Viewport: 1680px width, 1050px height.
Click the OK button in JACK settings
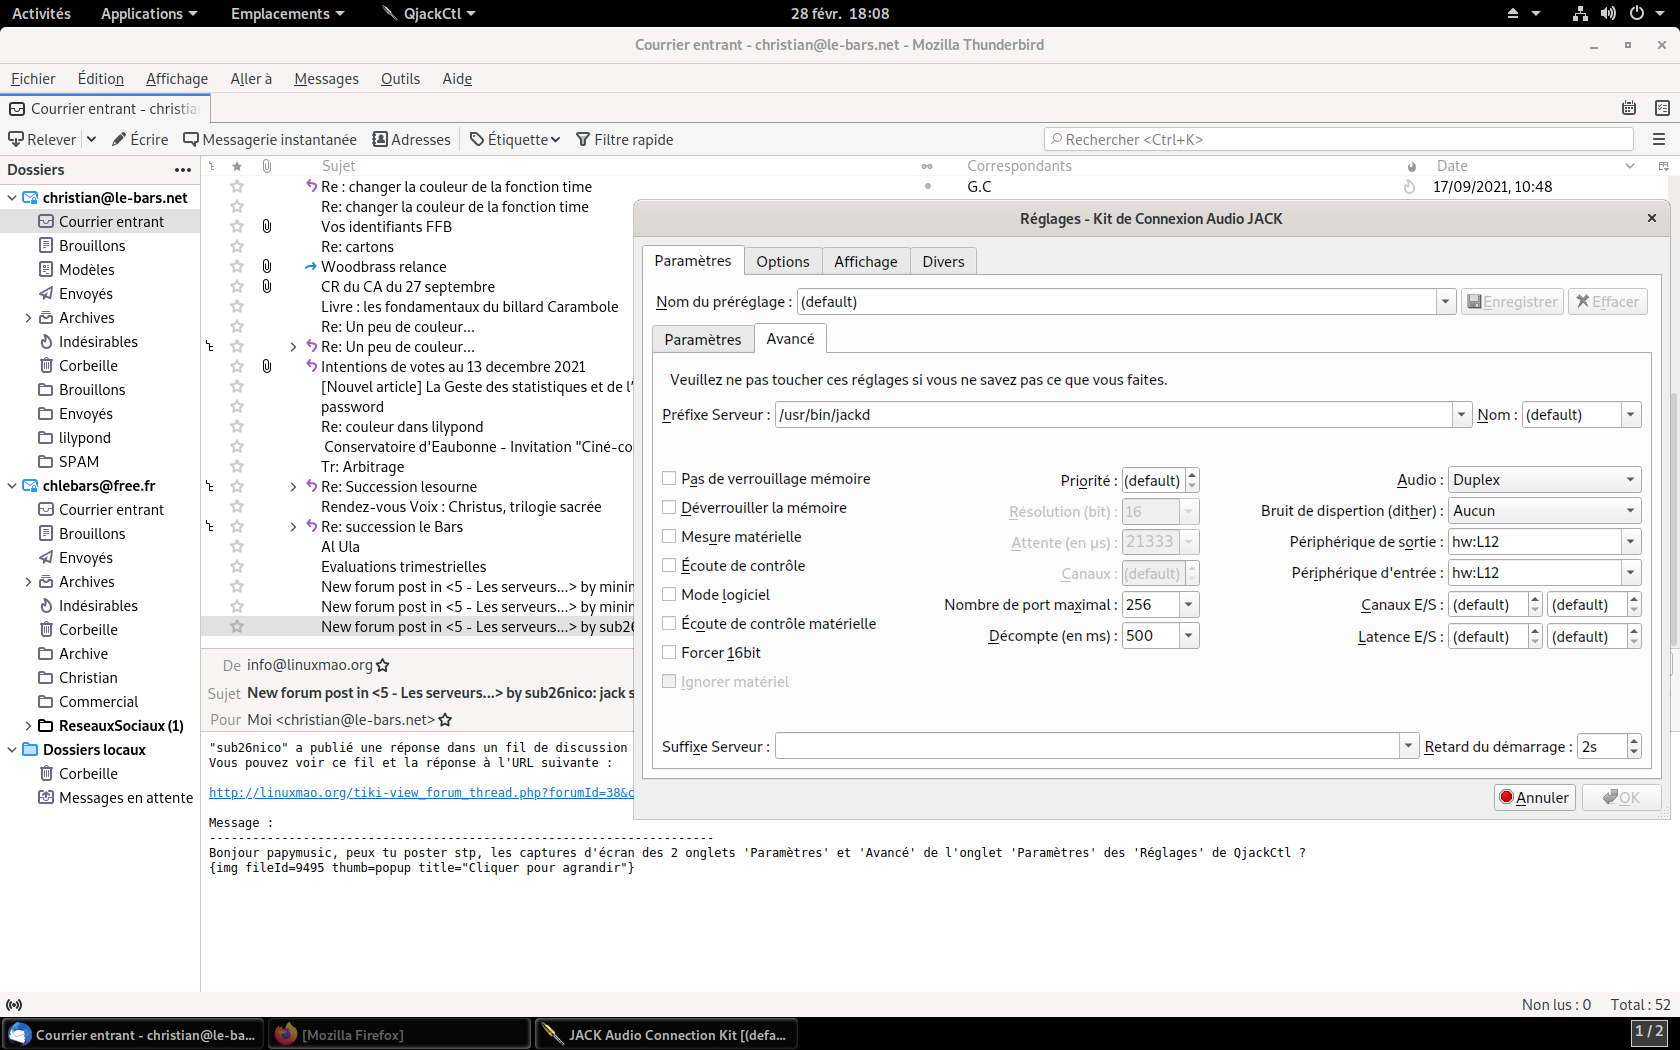(x=1621, y=797)
